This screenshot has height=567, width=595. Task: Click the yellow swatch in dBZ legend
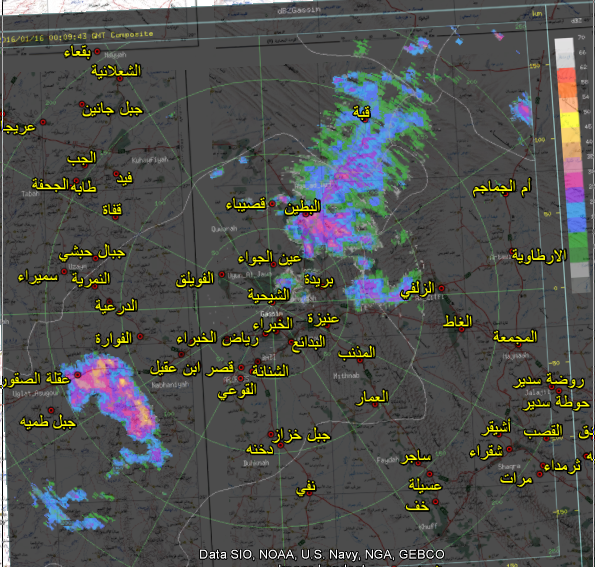(571, 121)
